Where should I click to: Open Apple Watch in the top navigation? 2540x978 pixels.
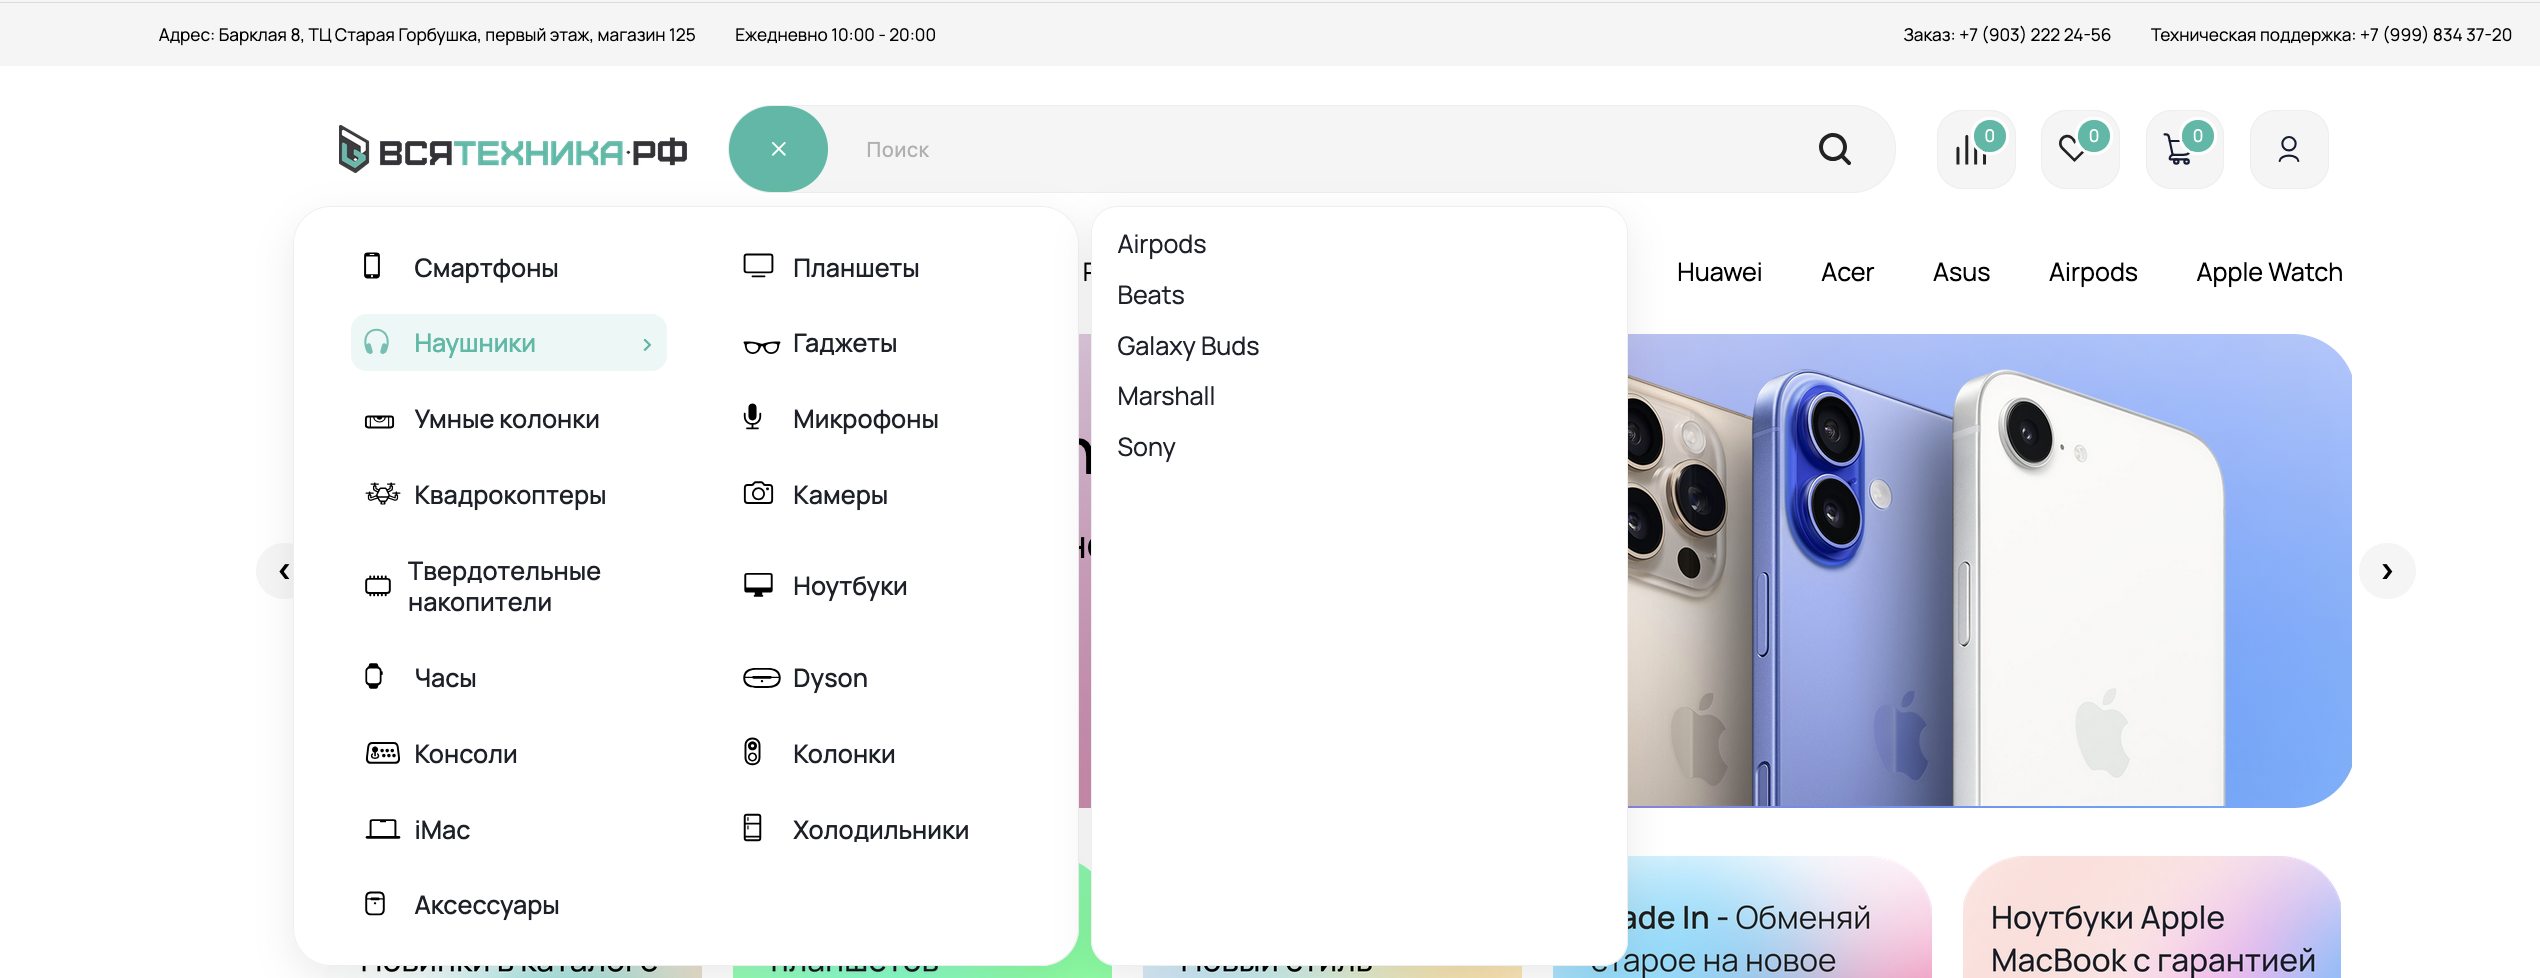pyautogui.click(x=2269, y=273)
